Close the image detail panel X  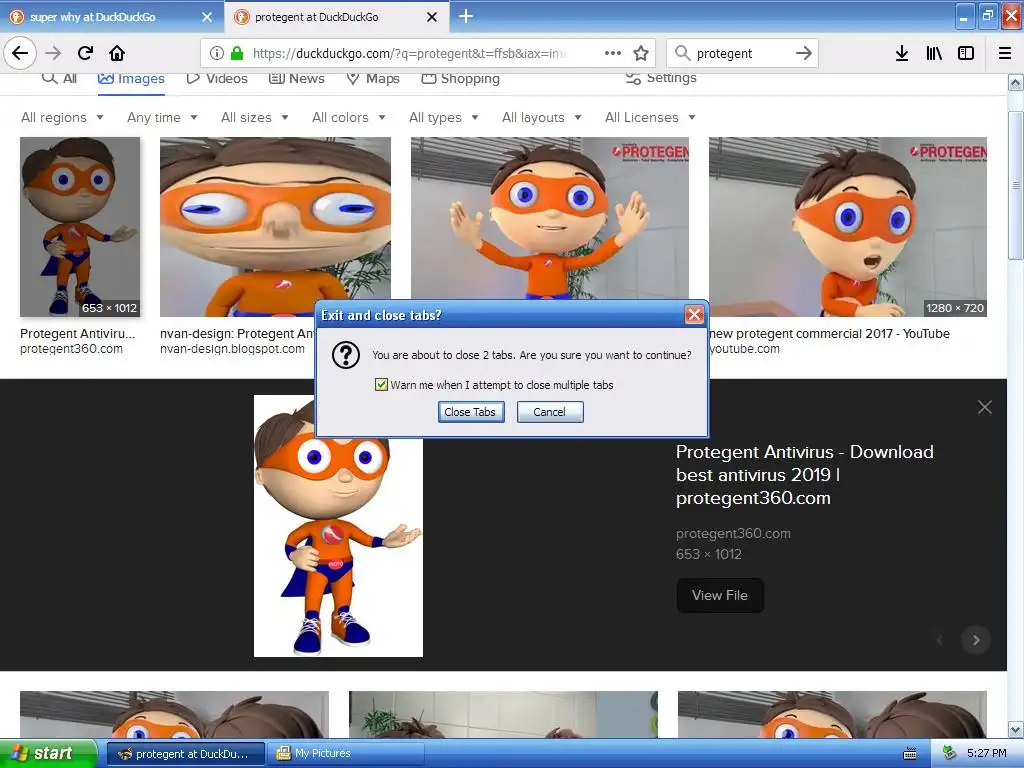(985, 408)
